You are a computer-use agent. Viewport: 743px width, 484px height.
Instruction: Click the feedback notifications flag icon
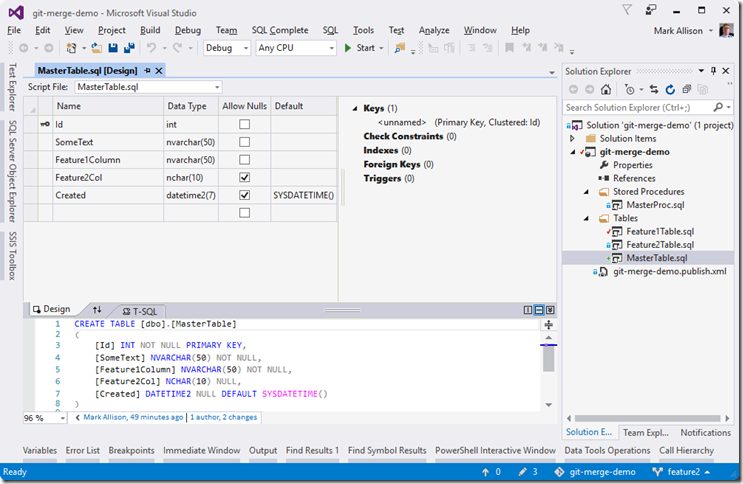(x=627, y=10)
